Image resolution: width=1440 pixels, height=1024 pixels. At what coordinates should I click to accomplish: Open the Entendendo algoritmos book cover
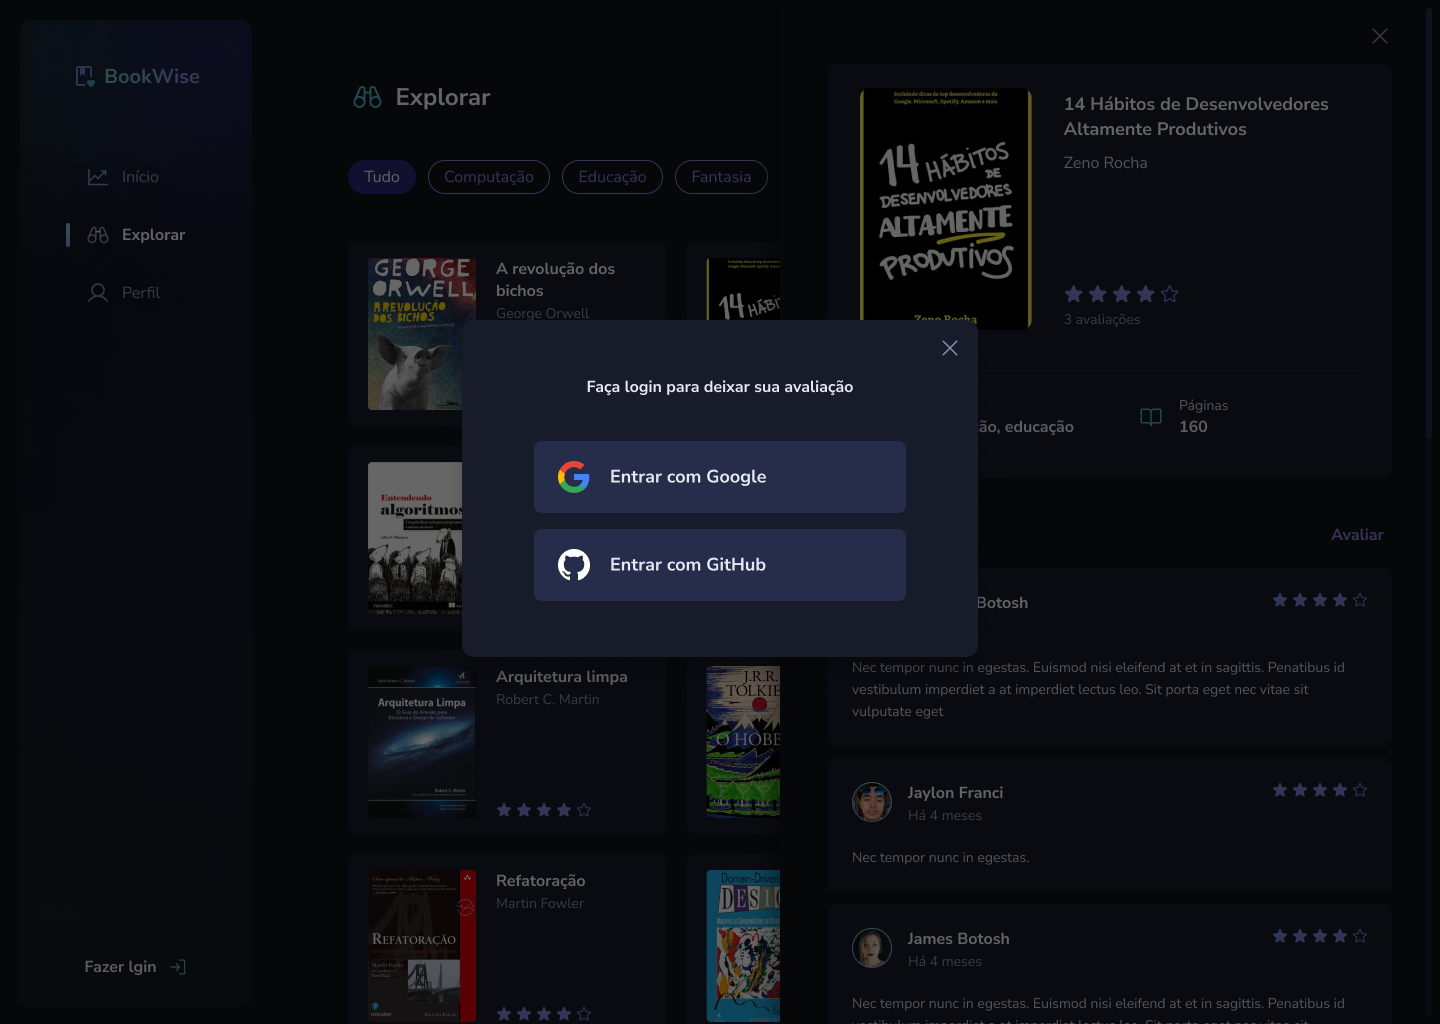415,538
